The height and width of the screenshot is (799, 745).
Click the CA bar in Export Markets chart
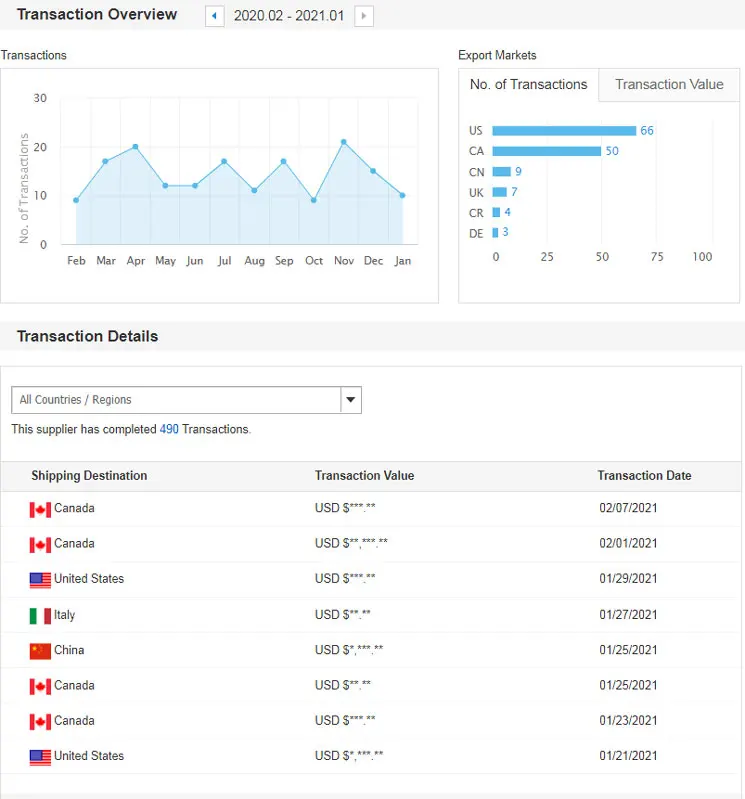[546, 151]
